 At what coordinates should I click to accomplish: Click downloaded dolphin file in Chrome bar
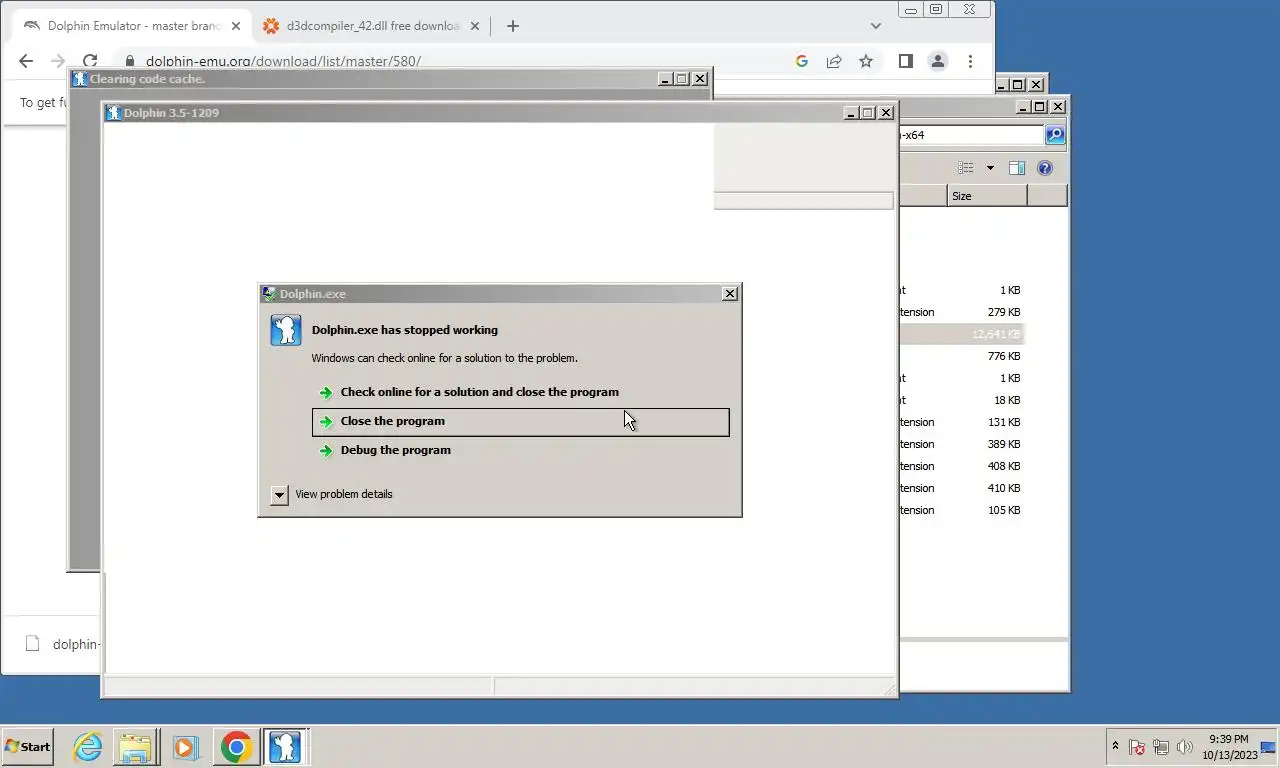pyautogui.click(x=60, y=644)
